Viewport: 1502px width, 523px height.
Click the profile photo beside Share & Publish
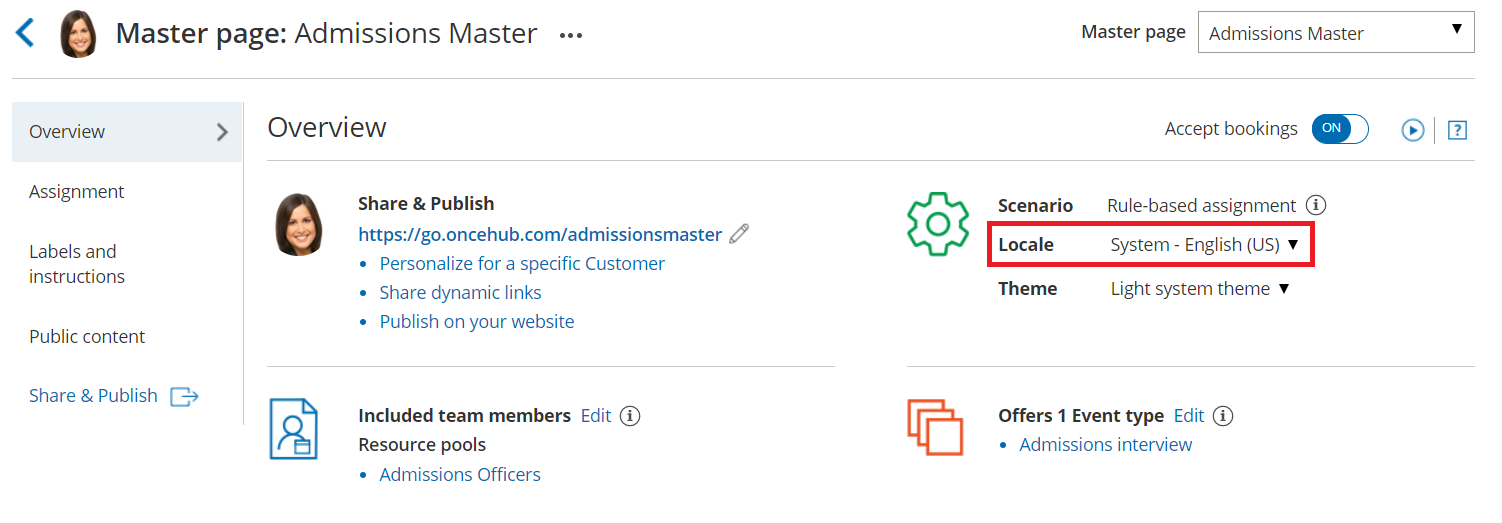pyautogui.click(x=299, y=224)
